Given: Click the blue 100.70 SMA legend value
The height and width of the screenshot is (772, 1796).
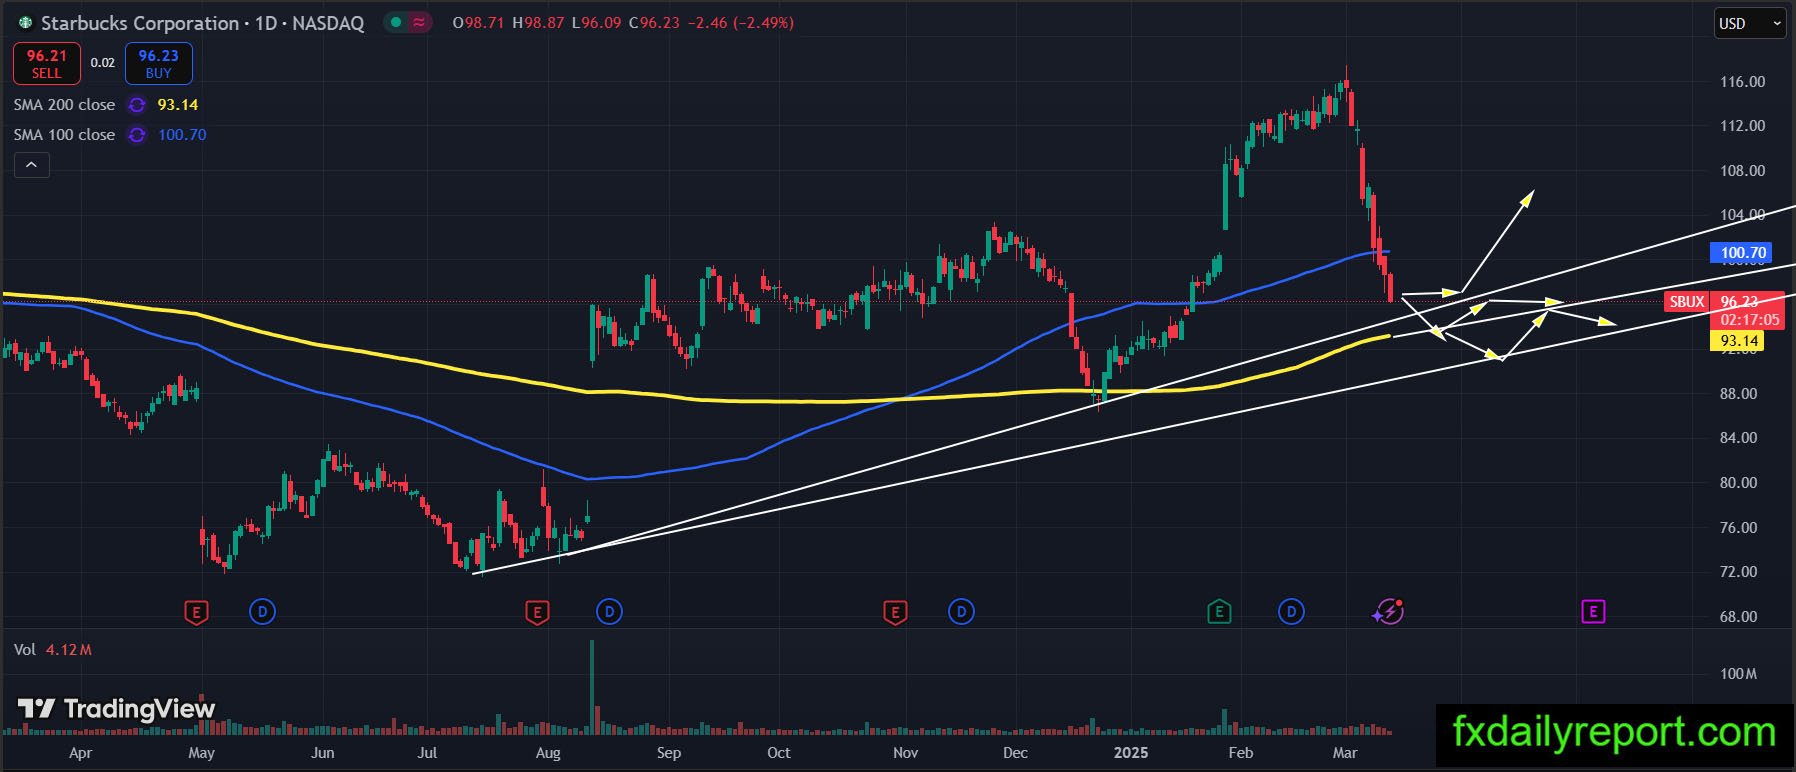Looking at the screenshot, I should point(182,135).
